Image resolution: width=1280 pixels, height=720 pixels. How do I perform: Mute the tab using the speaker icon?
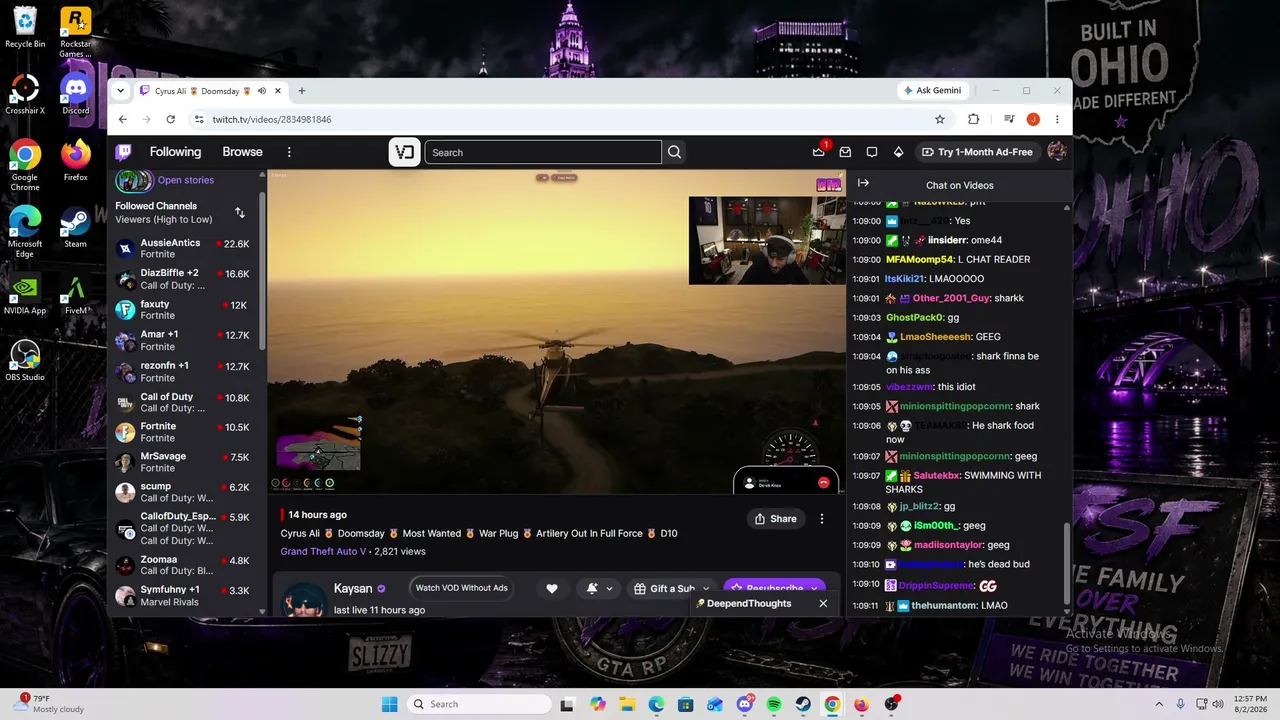(x=262, y=91)
